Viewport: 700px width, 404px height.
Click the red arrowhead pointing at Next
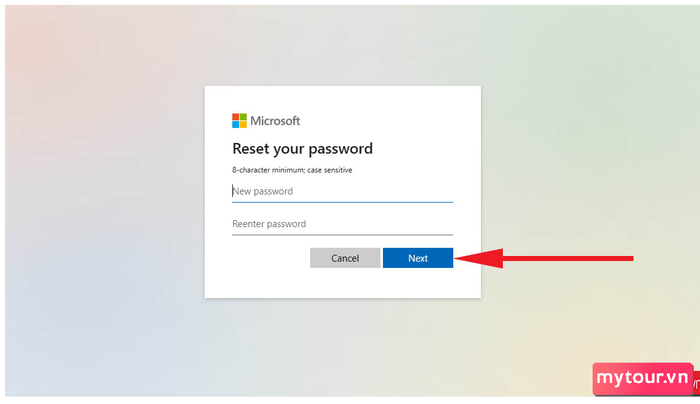[479, 258]
